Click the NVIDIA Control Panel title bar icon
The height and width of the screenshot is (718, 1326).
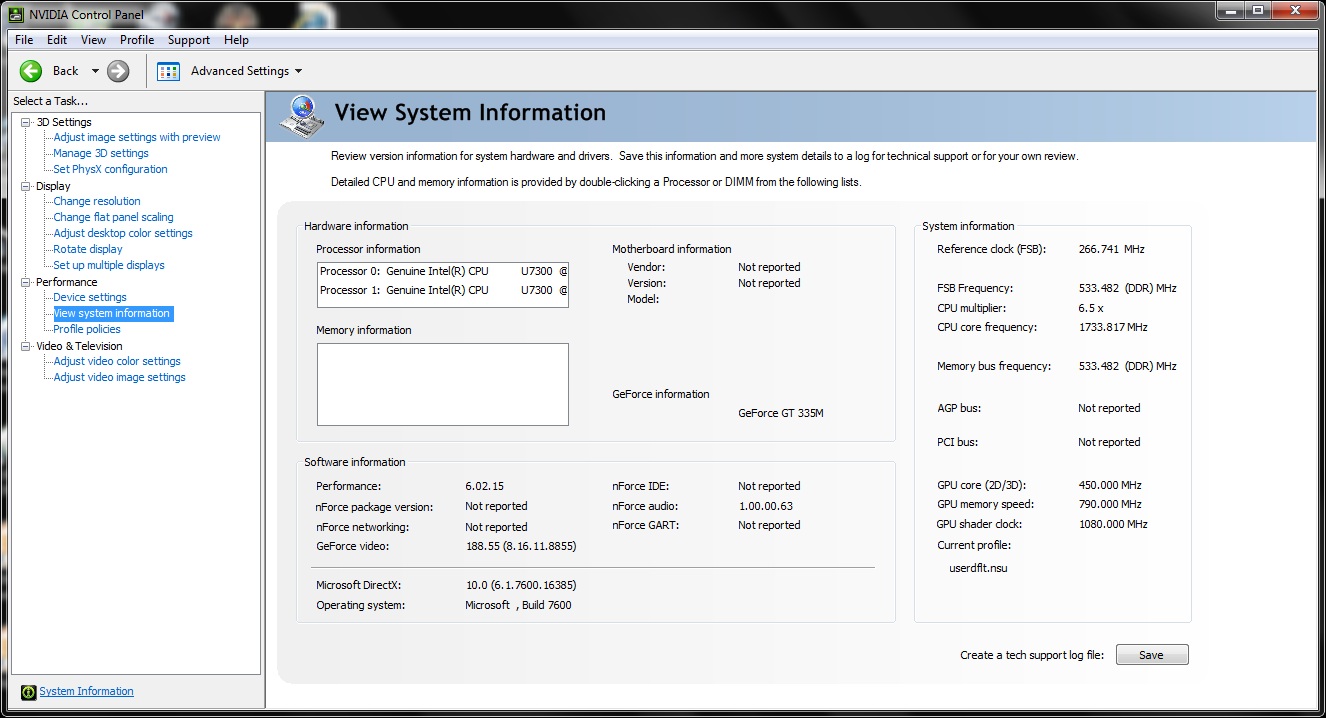(17, 14)
